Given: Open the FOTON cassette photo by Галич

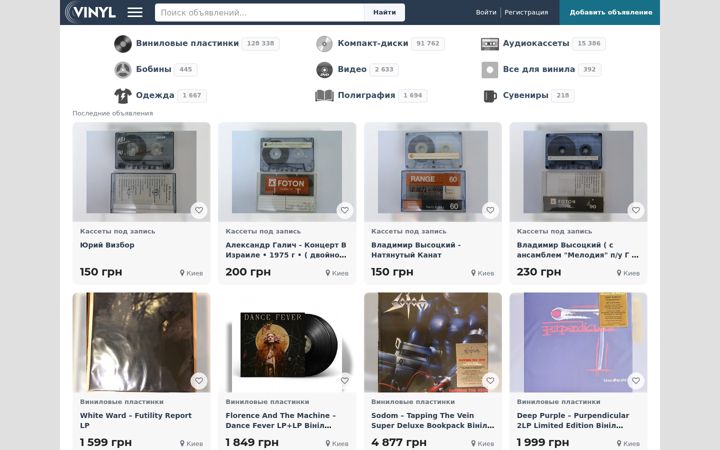Looking at the screenshot, I should pos(287,172).
